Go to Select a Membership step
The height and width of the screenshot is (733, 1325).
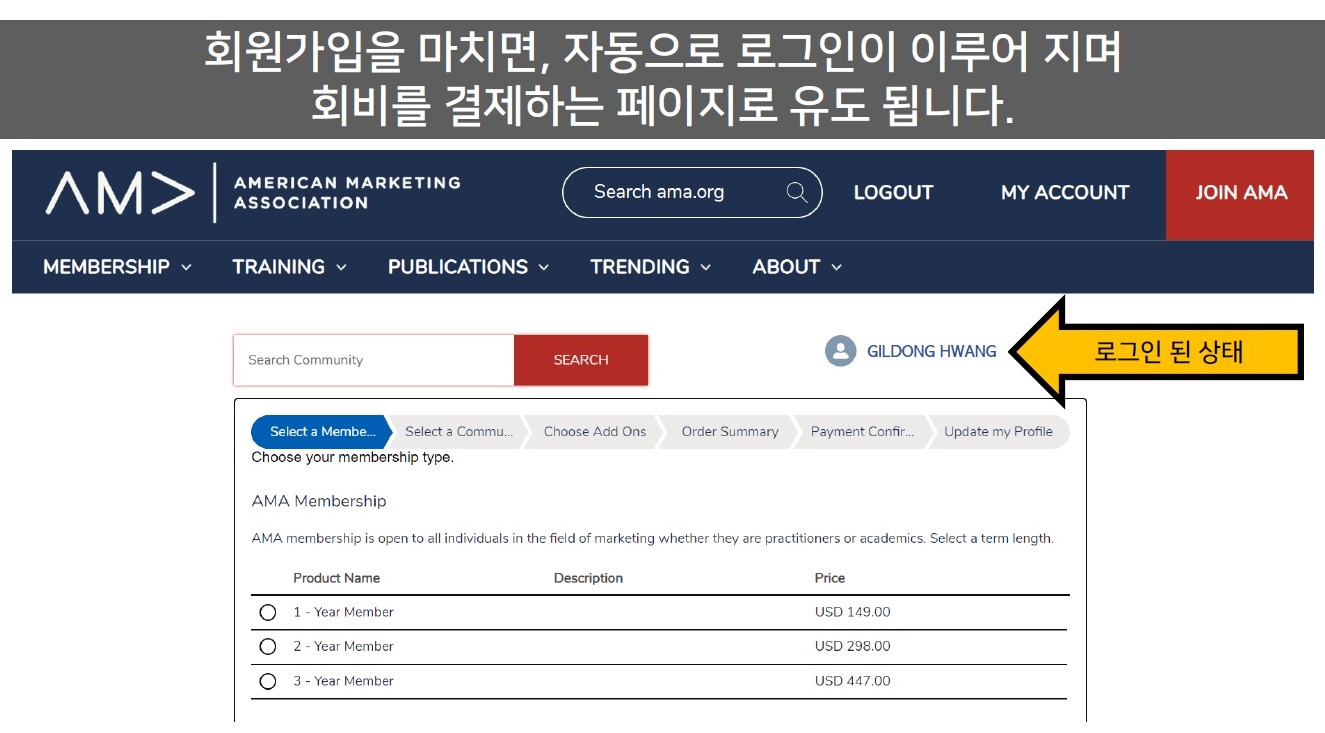320,432
